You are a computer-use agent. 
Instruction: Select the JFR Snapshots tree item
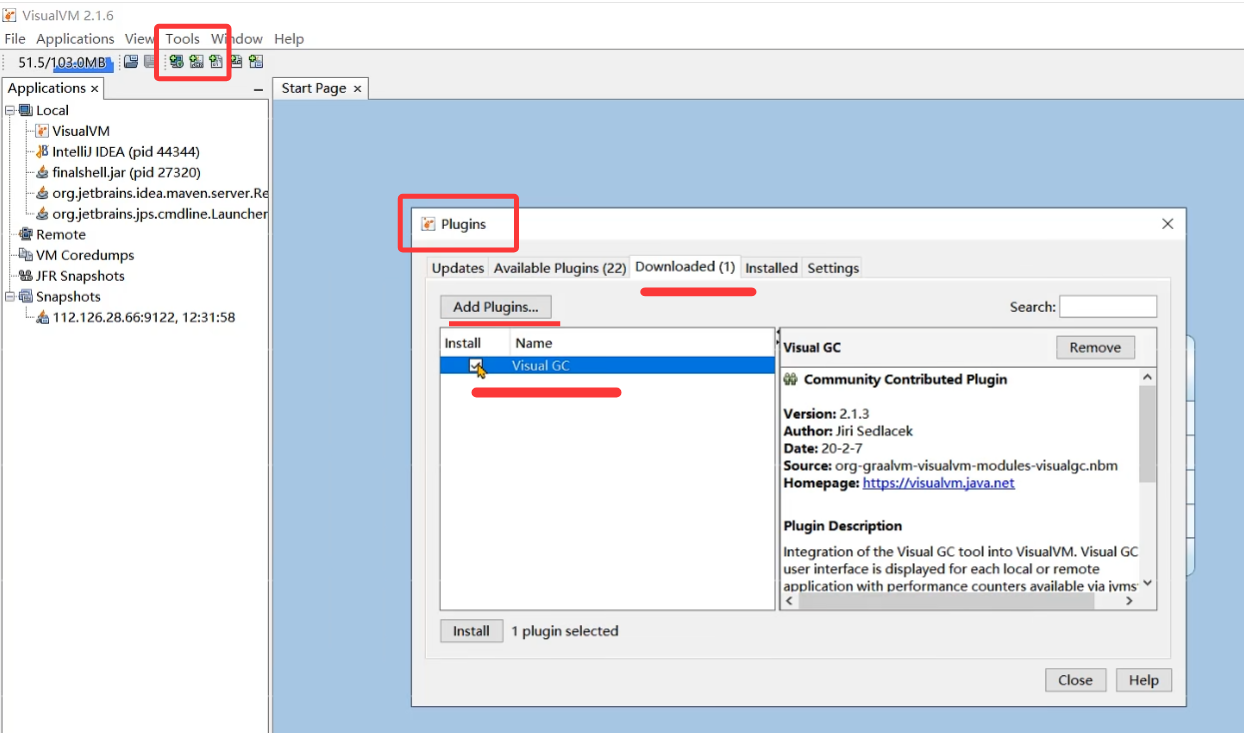(80, 276)
